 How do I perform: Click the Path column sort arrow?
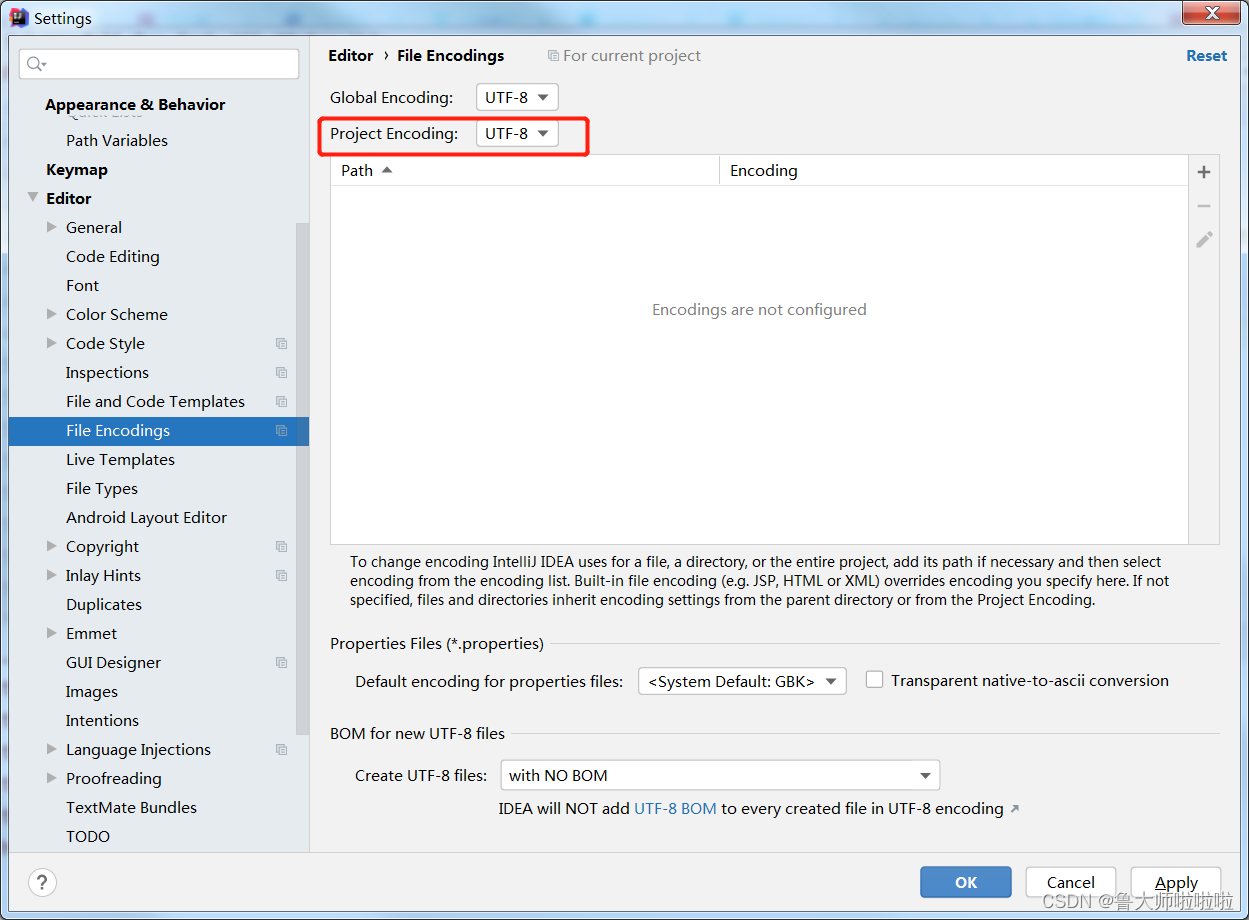387,170
